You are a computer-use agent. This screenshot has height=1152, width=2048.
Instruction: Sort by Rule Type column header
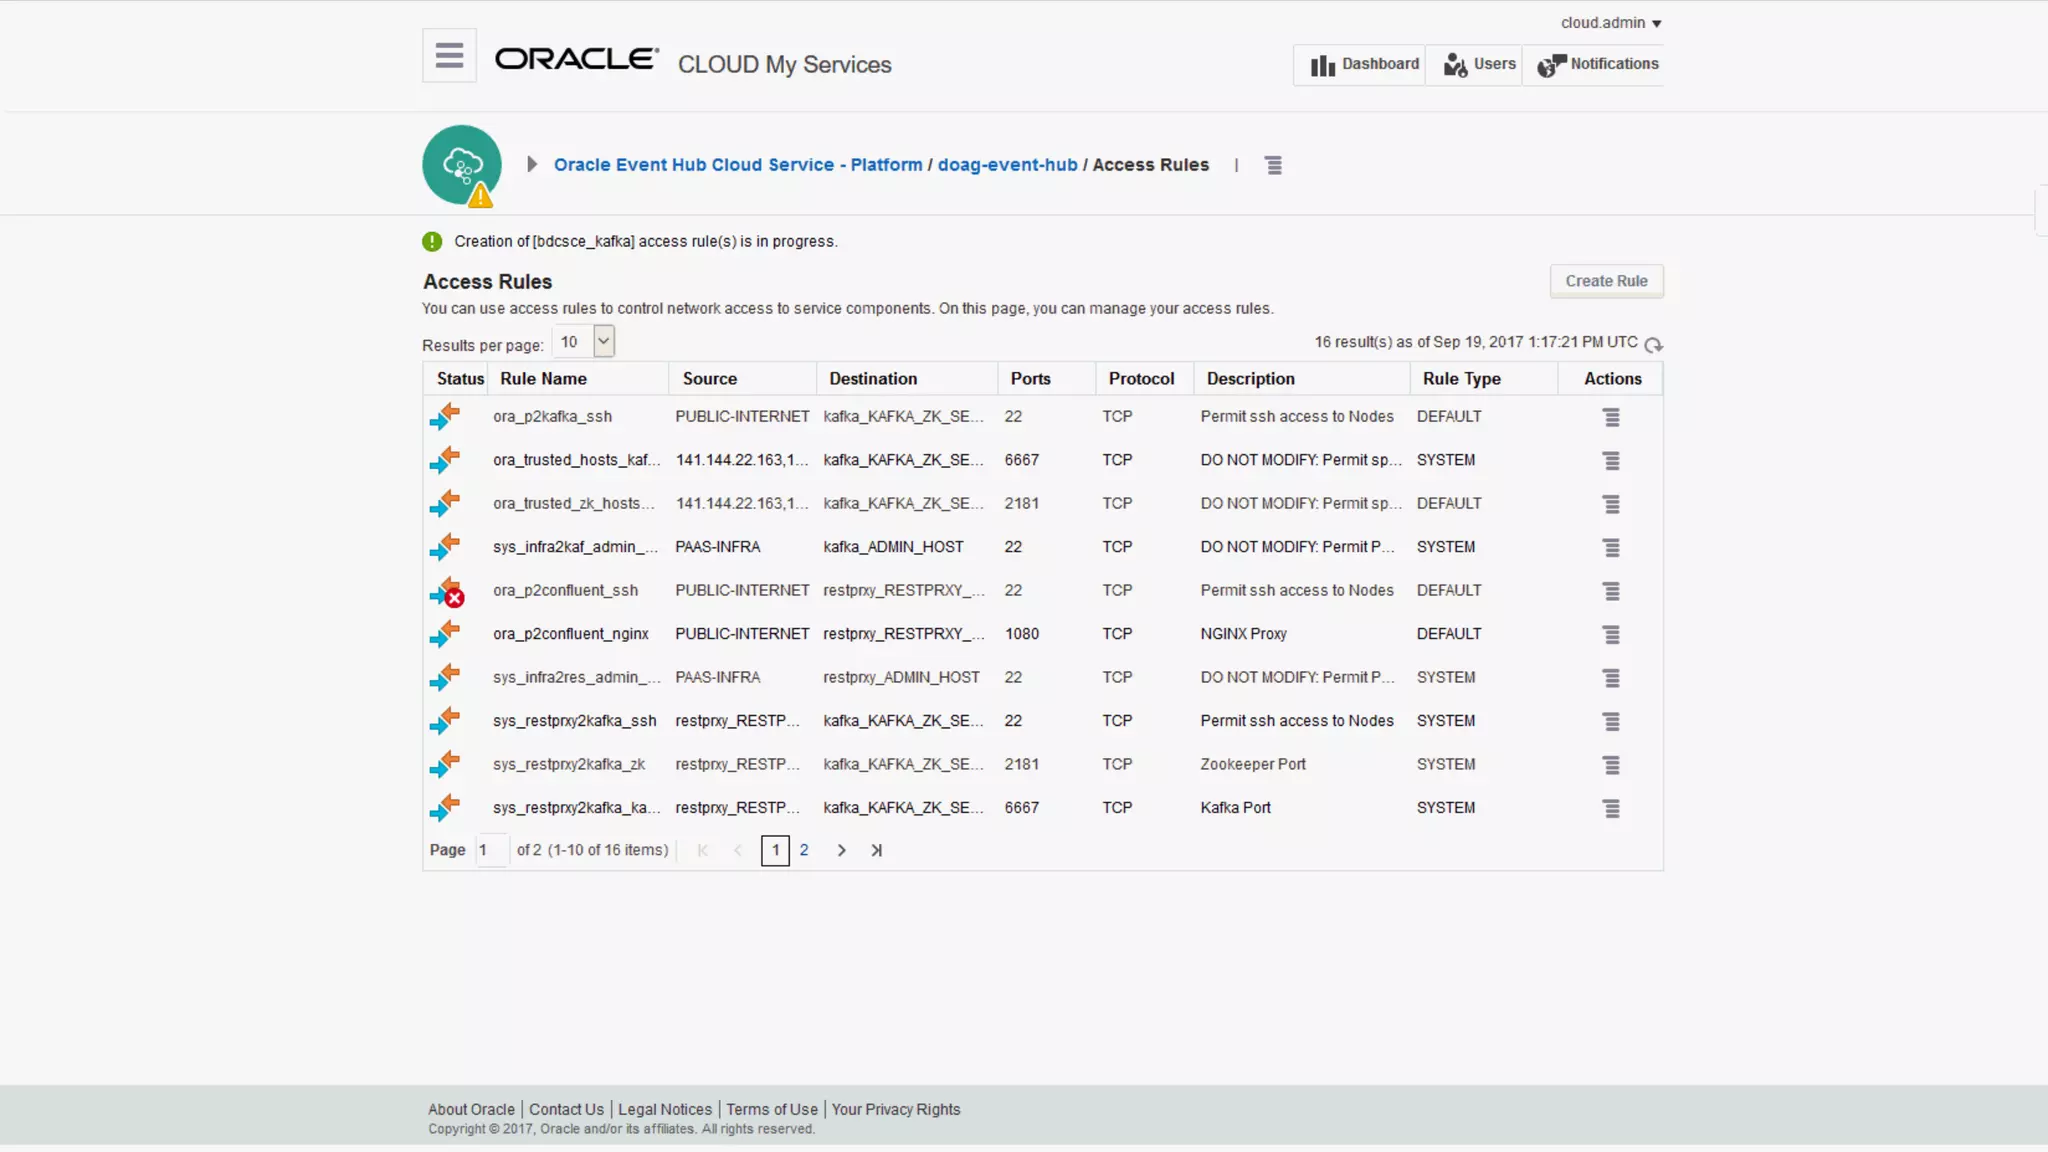coord(1461,378)
